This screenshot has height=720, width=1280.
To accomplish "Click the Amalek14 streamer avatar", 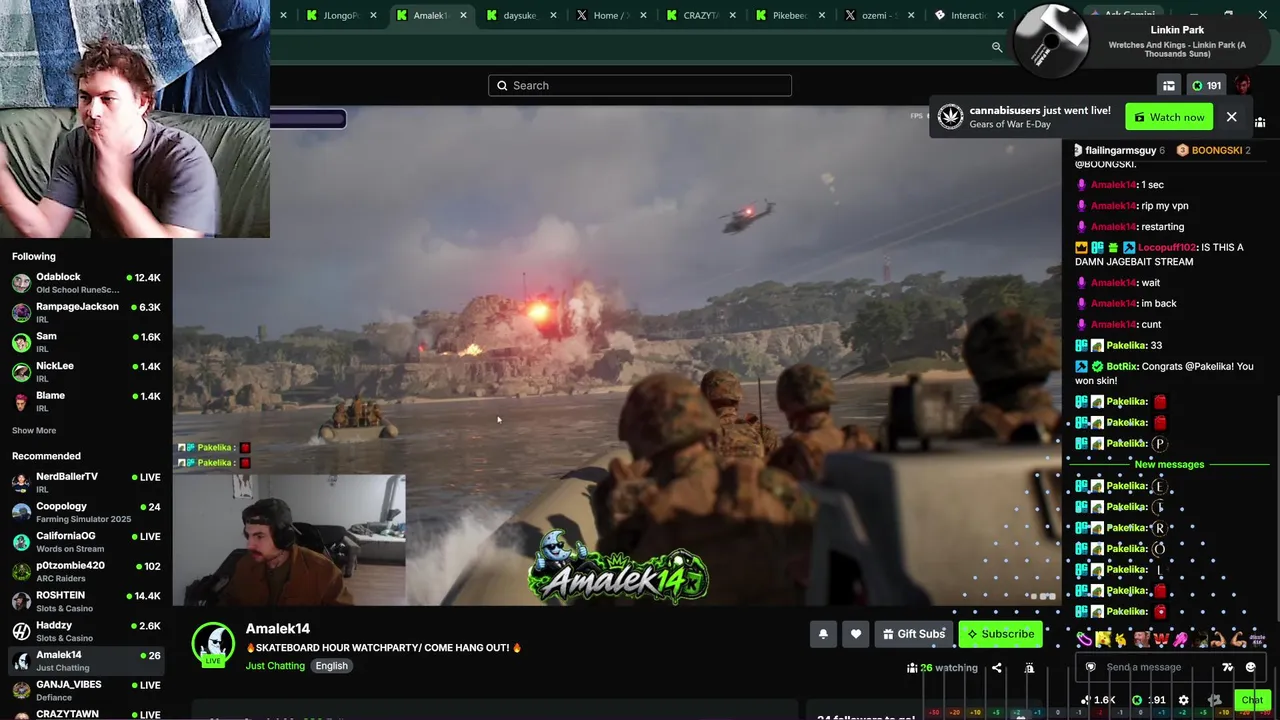I will pyautogui.click(x=213, y=643).
